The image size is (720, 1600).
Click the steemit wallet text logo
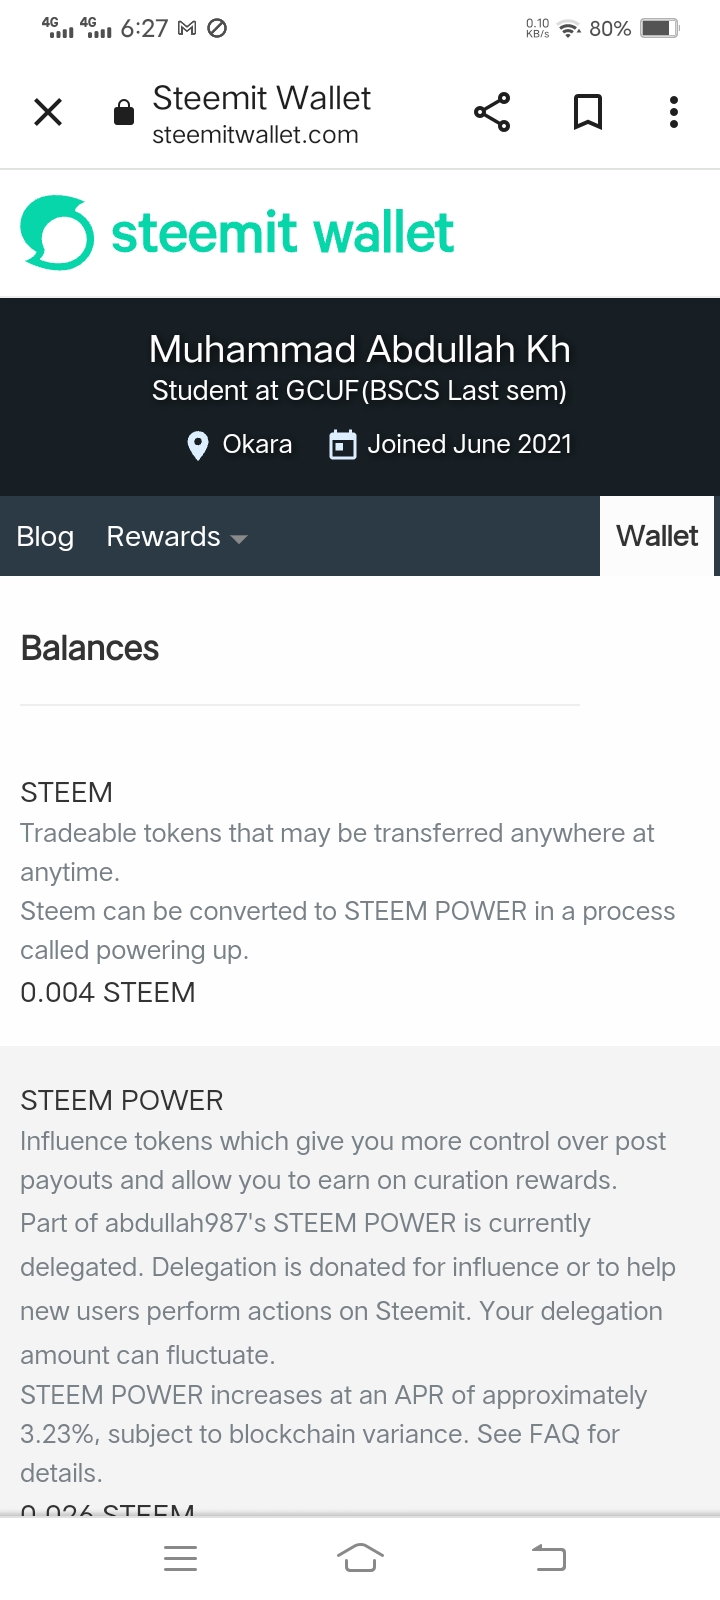(x=282, y=232)
